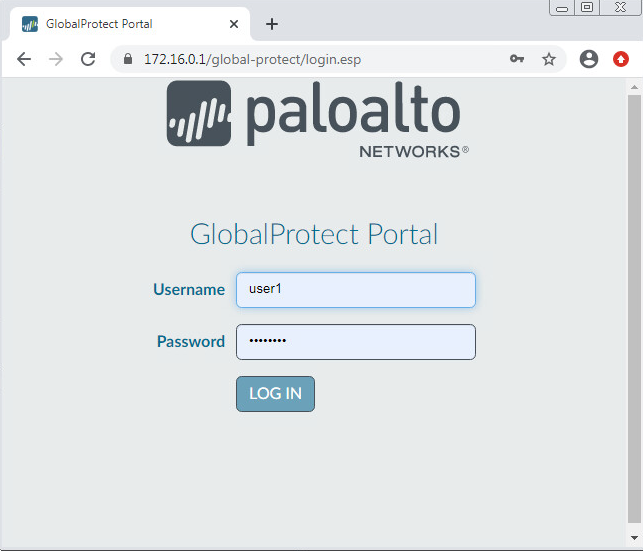Click the tab's GlobalProtect favicon
The image size is (643, 551).
30,24
